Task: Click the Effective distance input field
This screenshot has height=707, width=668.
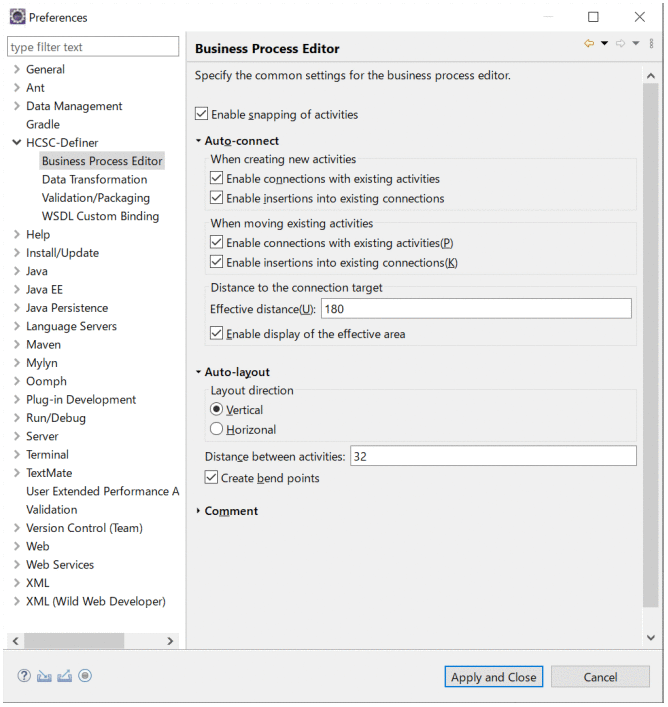Action: pos(475,309)
